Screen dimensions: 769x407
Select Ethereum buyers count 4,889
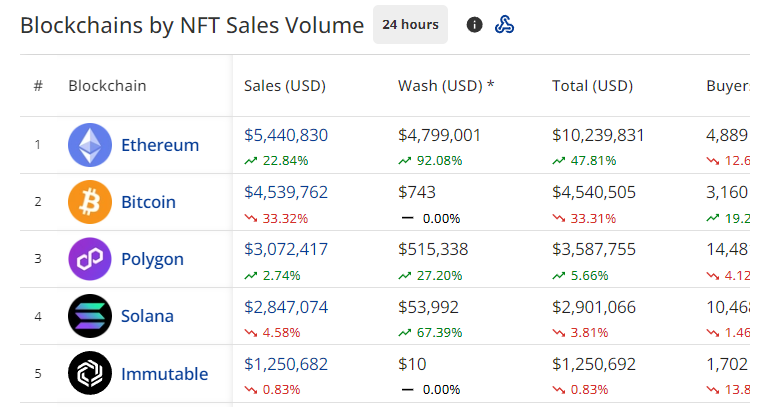(727, 135)
